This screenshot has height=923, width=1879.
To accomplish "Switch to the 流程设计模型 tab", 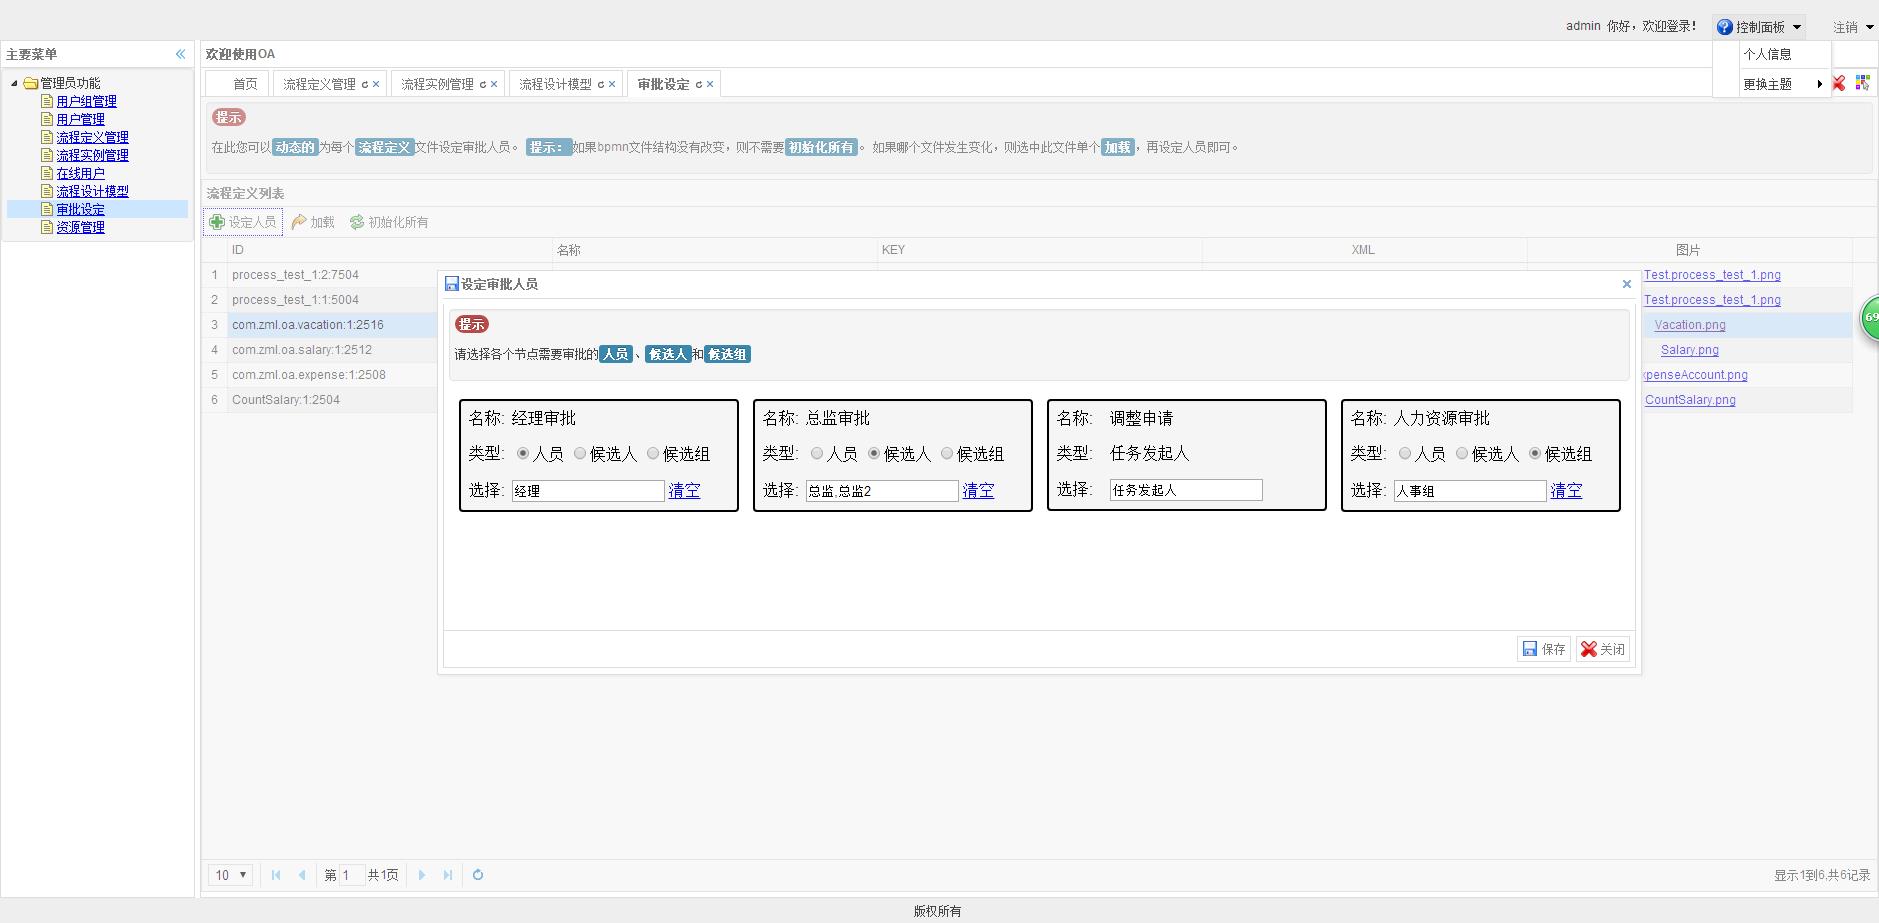I will (x=555, y=84).
